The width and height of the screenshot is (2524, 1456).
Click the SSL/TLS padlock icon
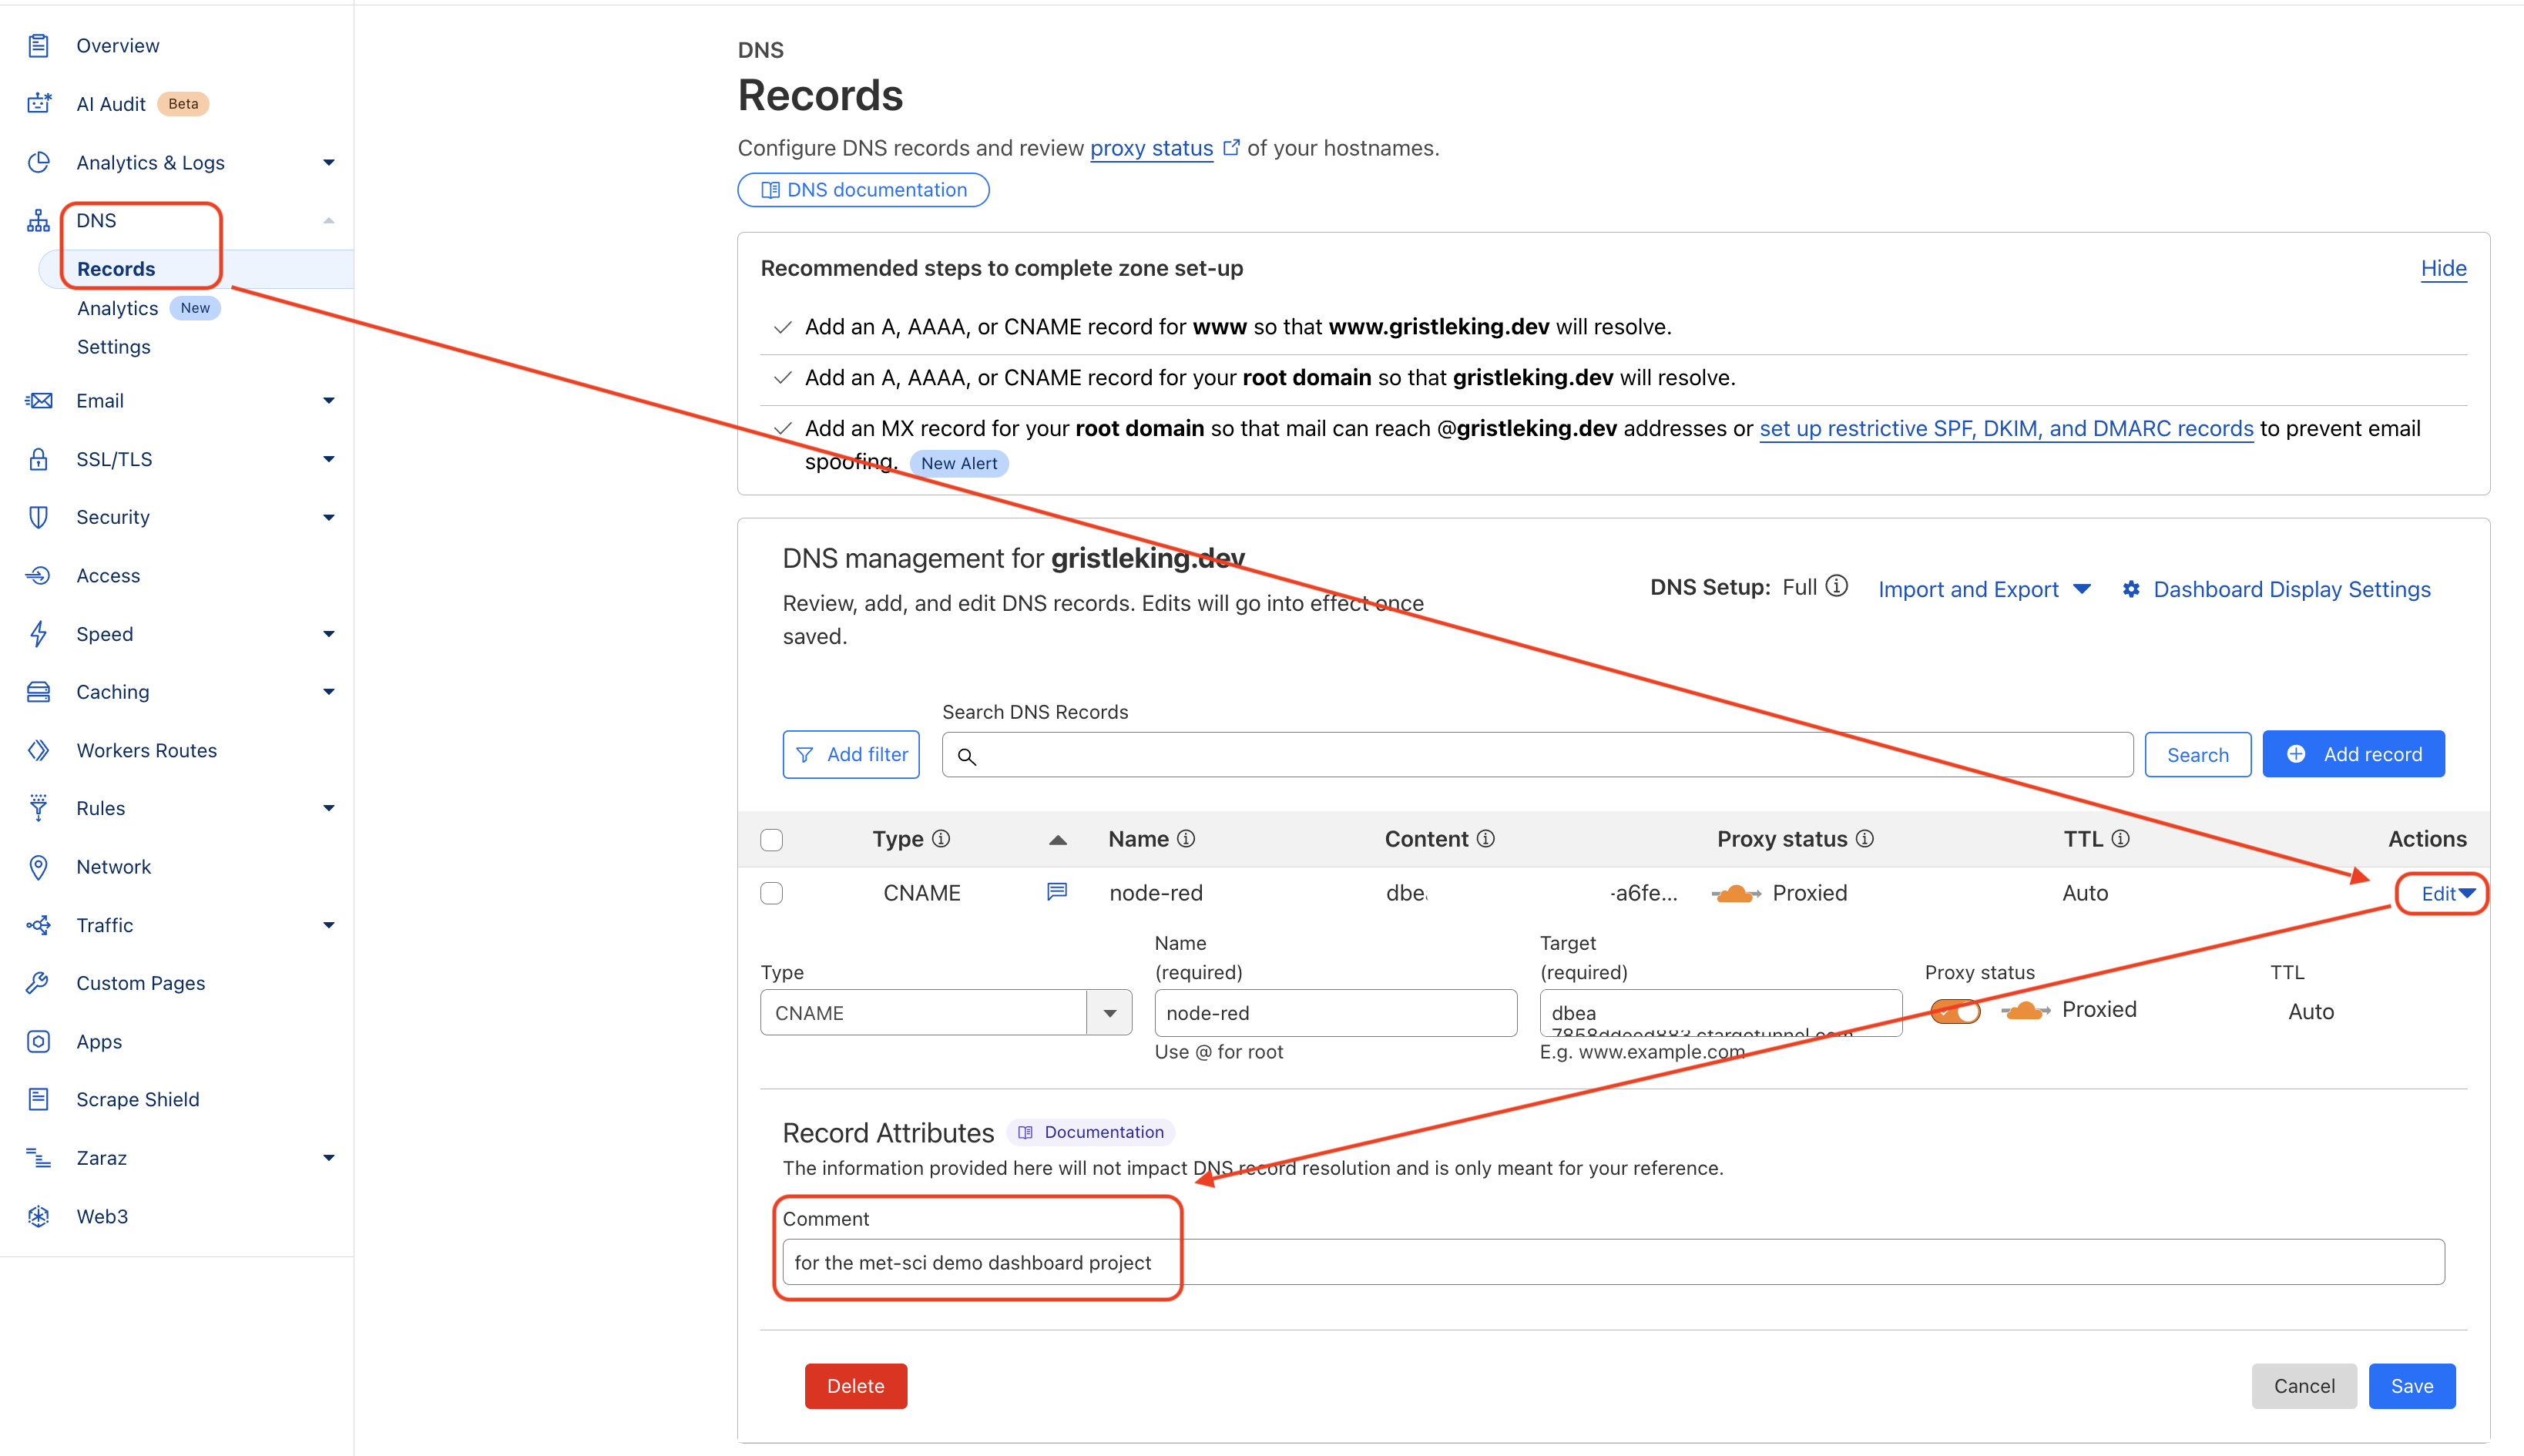coord(38,459)
